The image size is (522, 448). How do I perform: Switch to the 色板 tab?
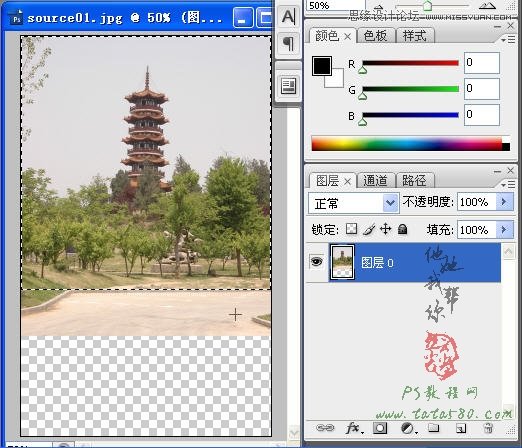coord(375,36)
